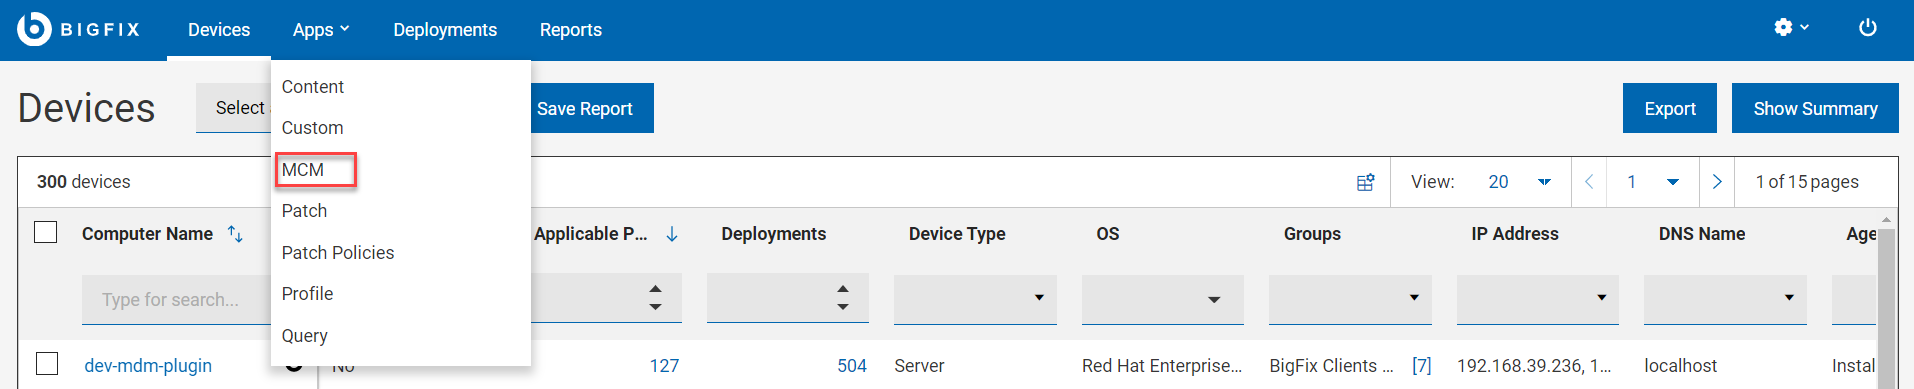Open the column configuration table icon
The image size is (1914, 389).
[1365, 182]
